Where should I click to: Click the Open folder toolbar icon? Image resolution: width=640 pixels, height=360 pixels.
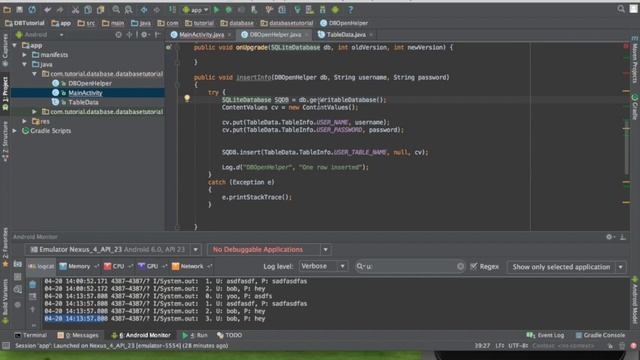point(7,9)
